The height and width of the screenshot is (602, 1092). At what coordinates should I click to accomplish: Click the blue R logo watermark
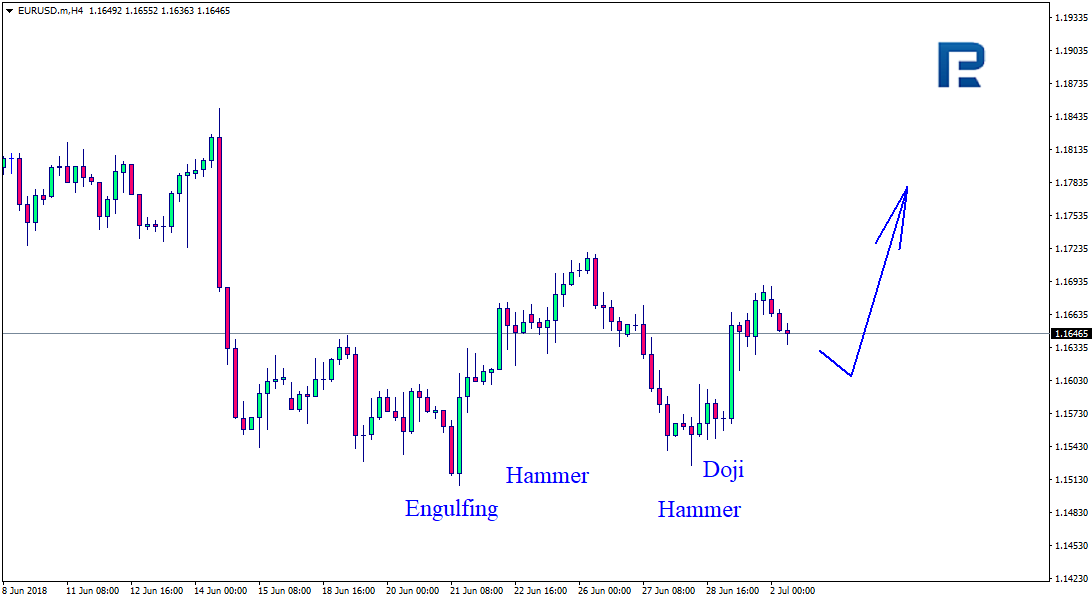[961, 65]
